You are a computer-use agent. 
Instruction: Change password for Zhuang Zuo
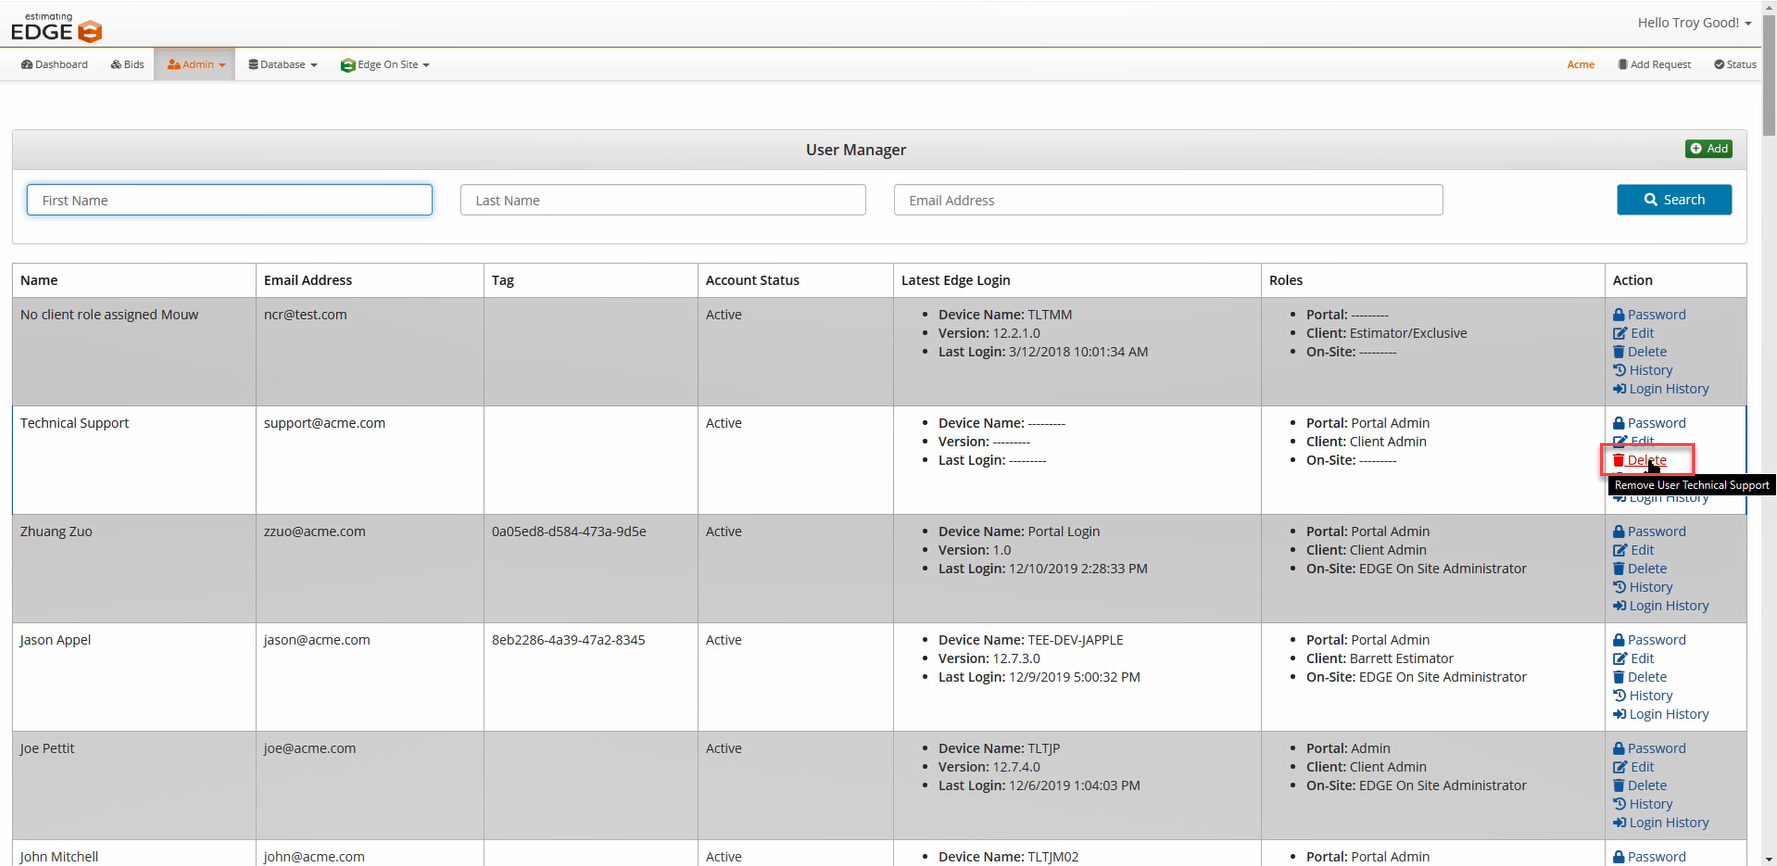click(1649, 531)
